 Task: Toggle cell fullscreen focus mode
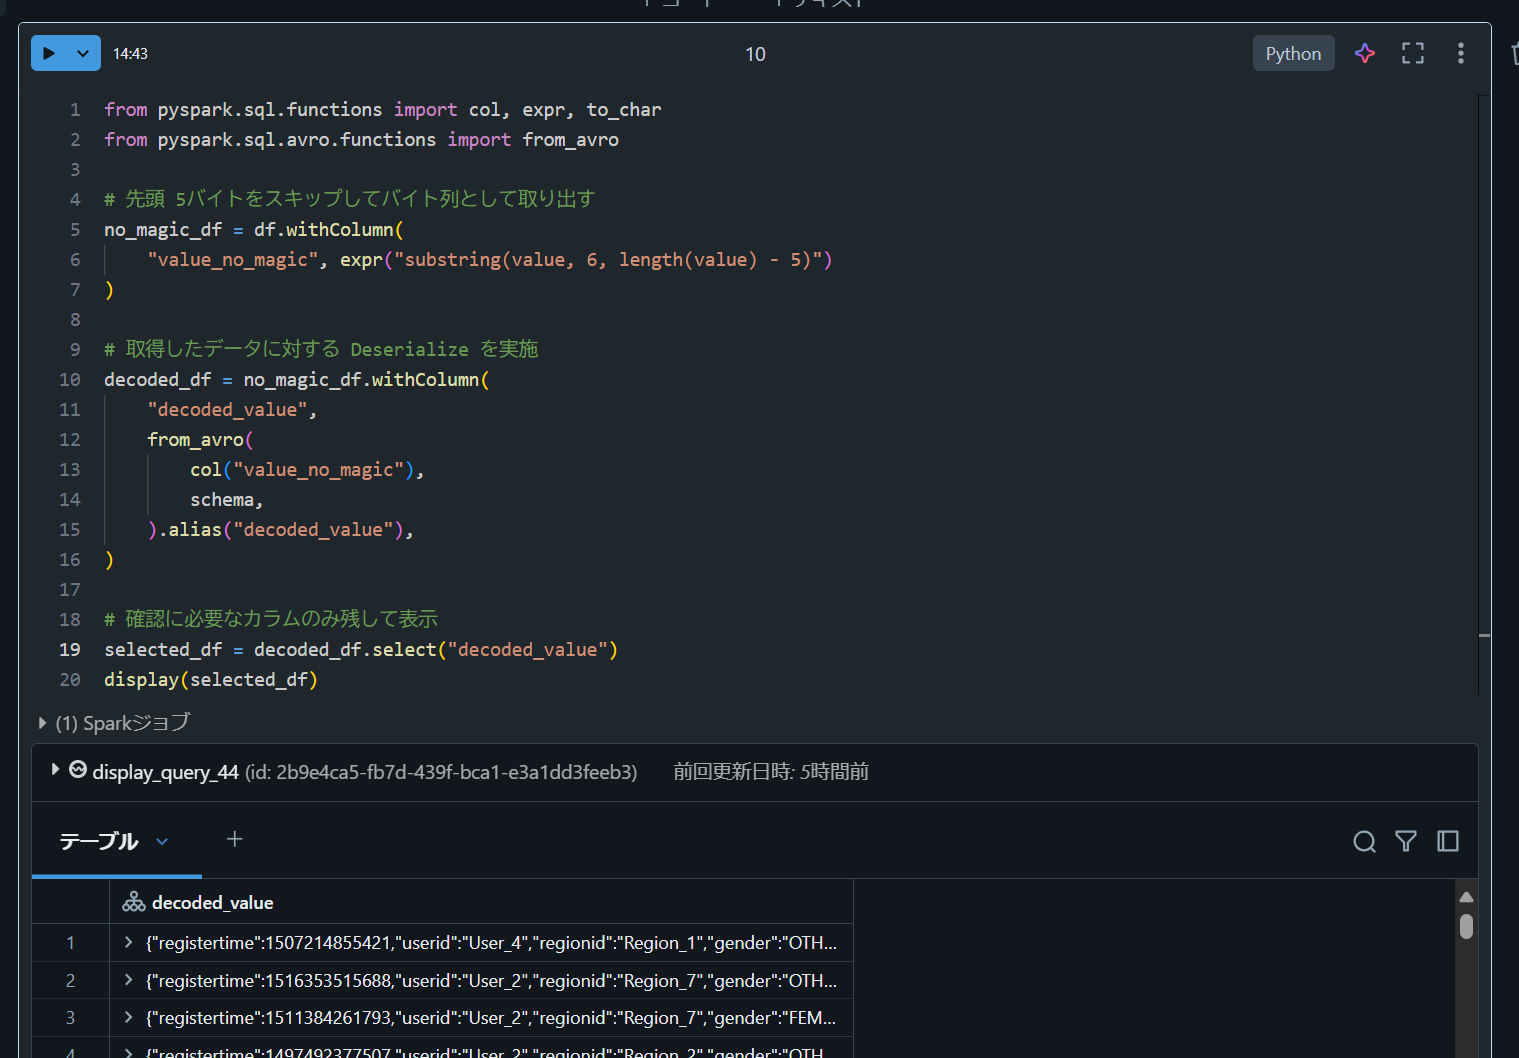coord(1413,54)
